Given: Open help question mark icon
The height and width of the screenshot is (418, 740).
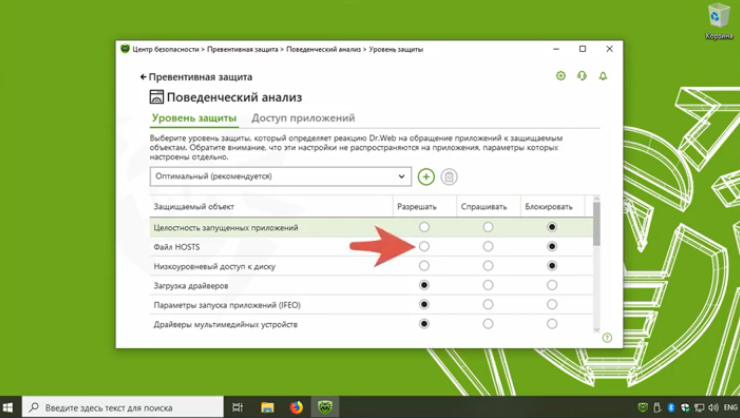Looking at the screenshot, I should tap(607, 338).
